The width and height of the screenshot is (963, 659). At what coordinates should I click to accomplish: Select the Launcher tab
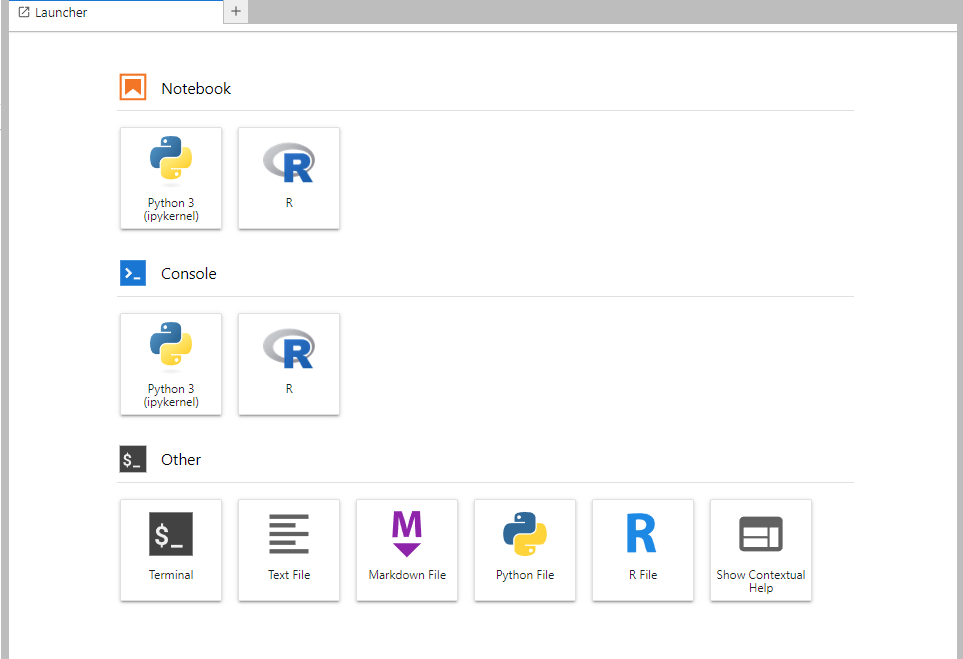[110, 13]
